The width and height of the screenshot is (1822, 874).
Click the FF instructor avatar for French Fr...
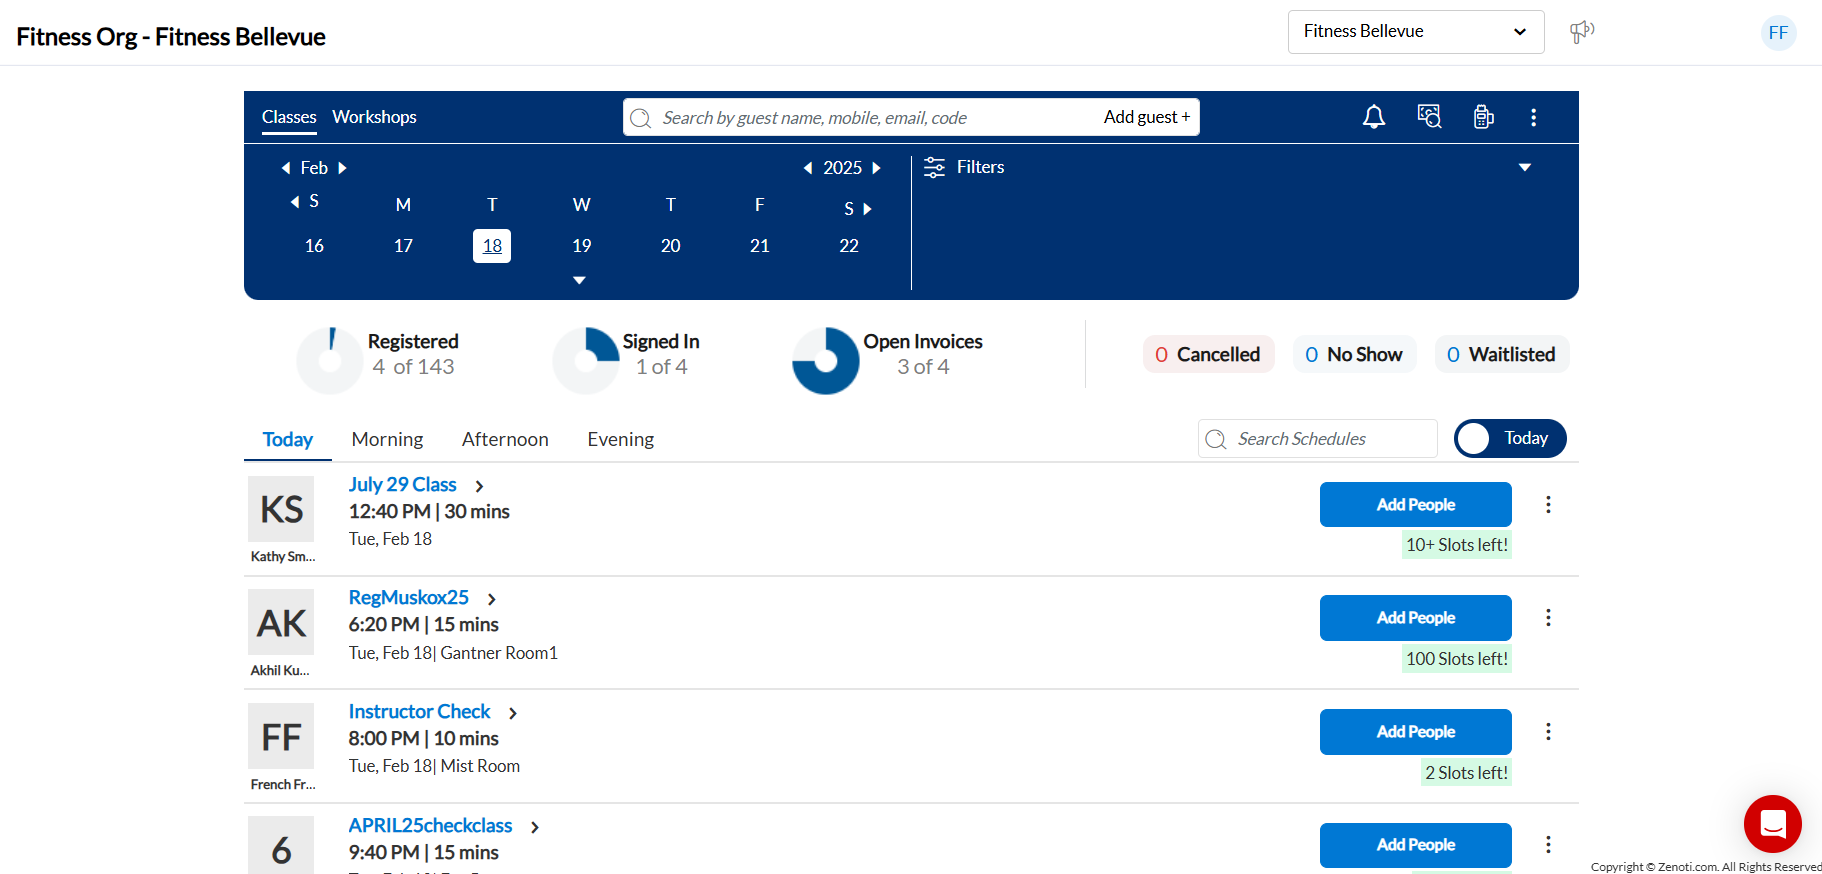pyautogui.click(x=281, y=737)
